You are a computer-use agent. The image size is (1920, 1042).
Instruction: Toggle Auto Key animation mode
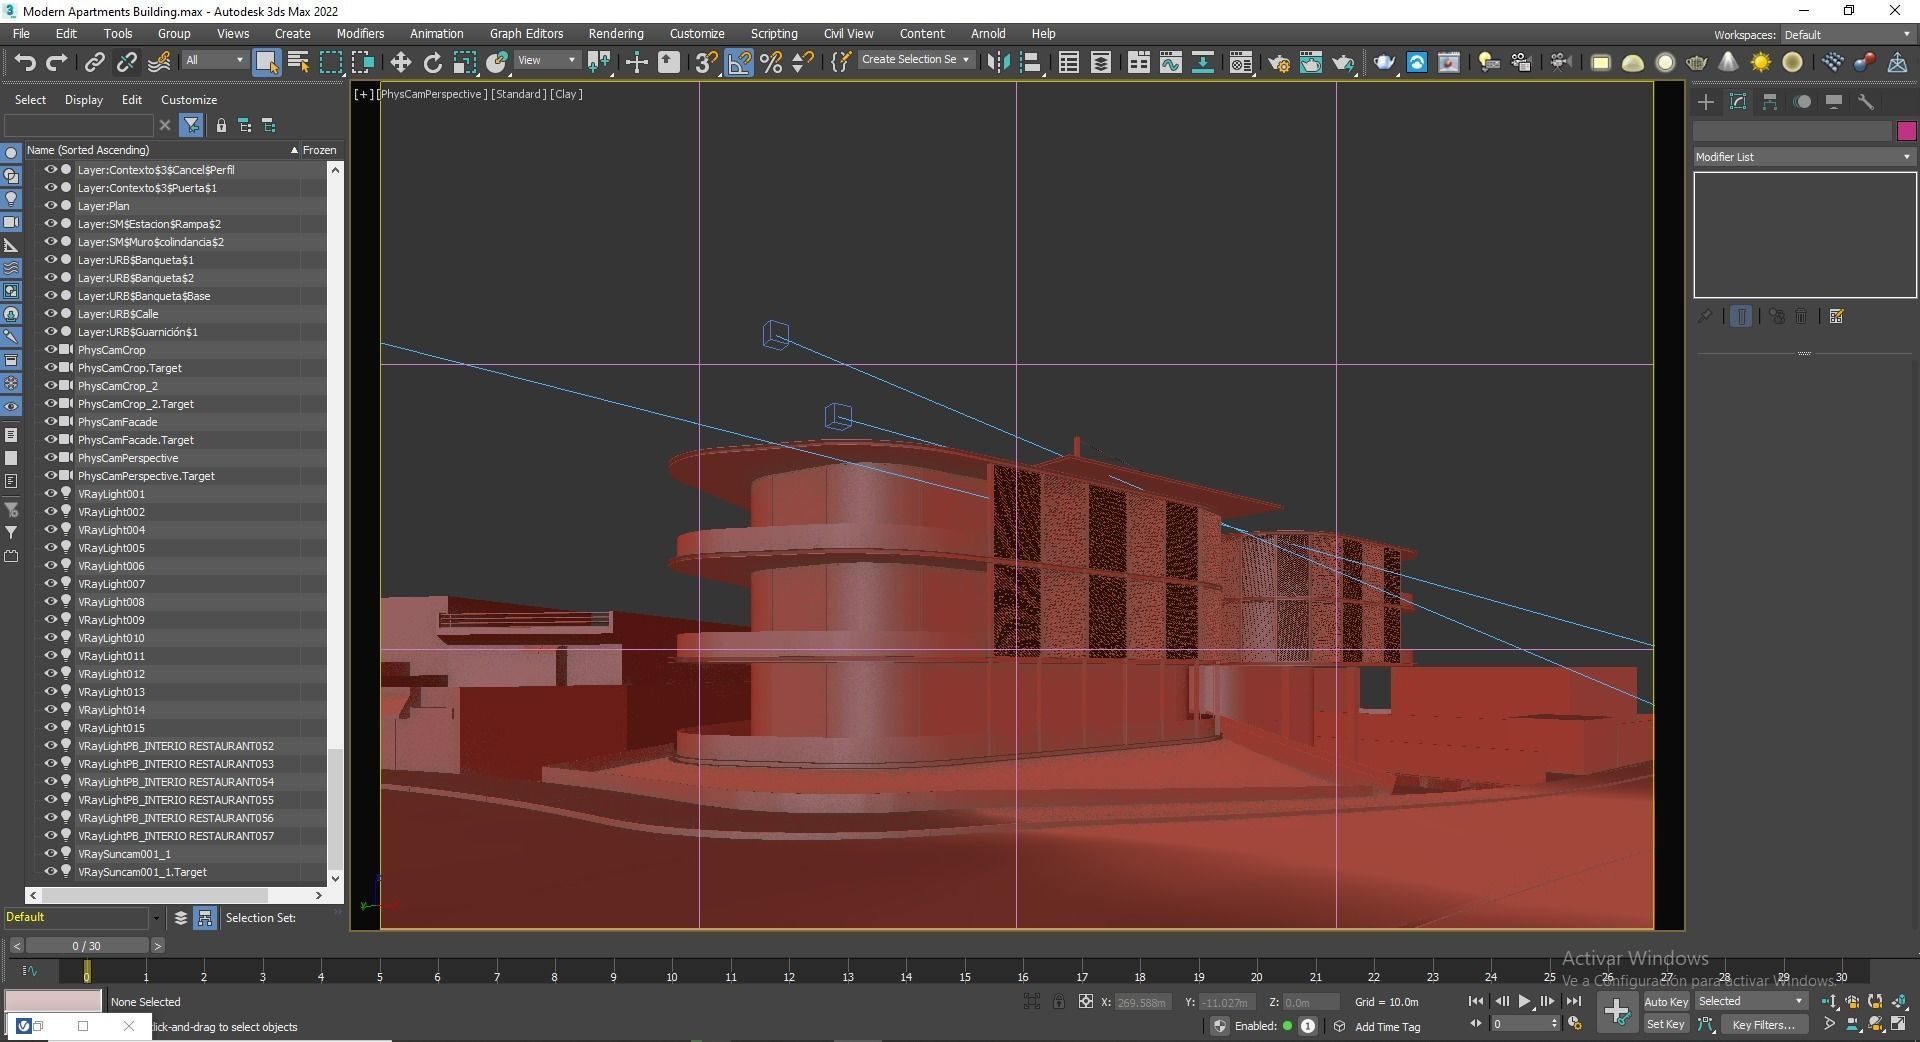[x=1666, y=1002]
